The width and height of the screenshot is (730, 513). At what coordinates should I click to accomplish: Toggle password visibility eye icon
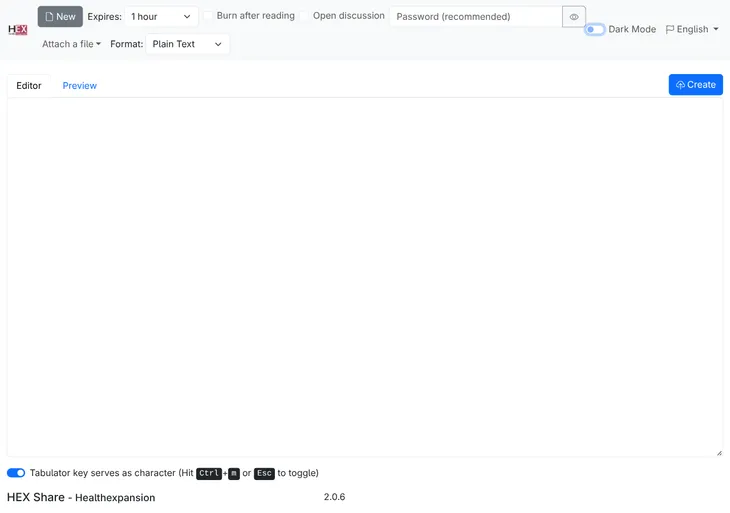[x=574, y=17]
